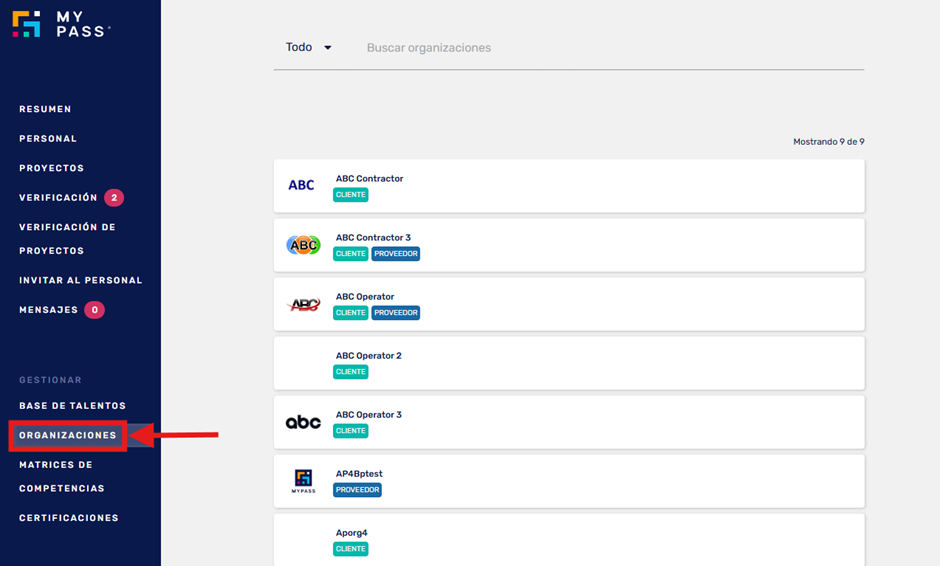Open Base de Talentos
Image resolution: width=940 pixels, height=566 pixels.
point(73,406)
